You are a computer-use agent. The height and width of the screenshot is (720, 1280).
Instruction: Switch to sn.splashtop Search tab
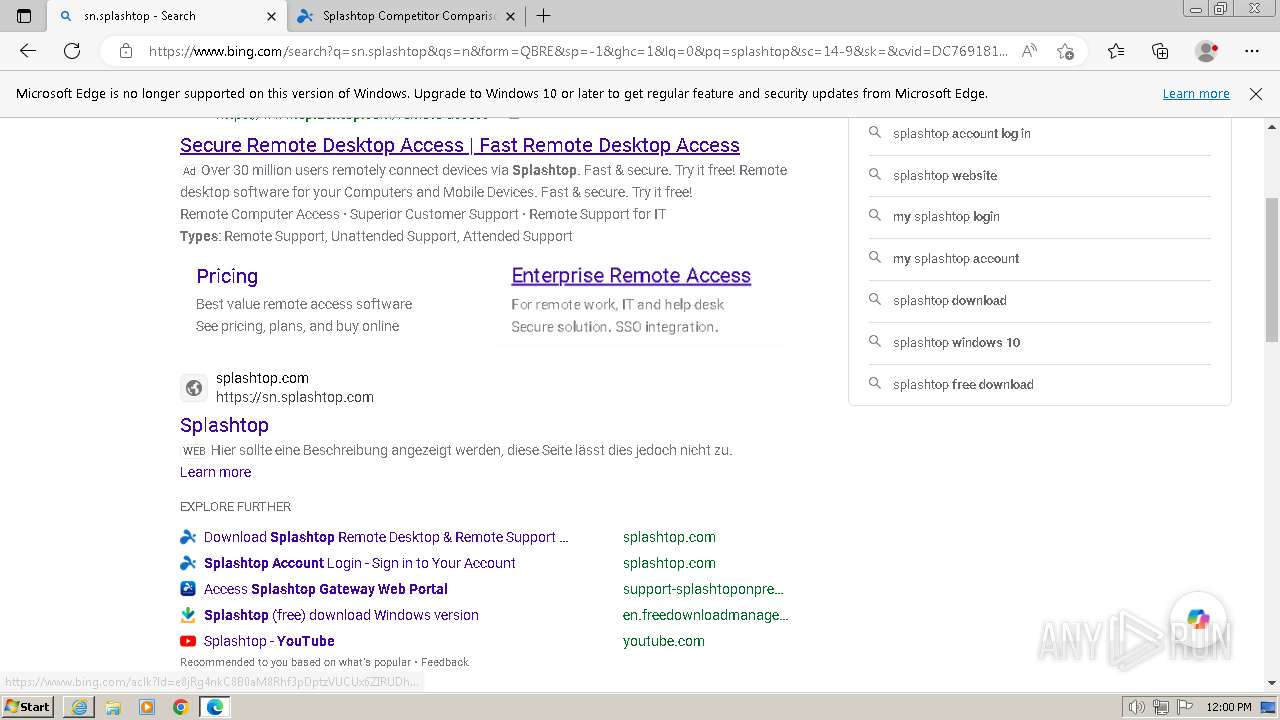click(x=167, y=16)
